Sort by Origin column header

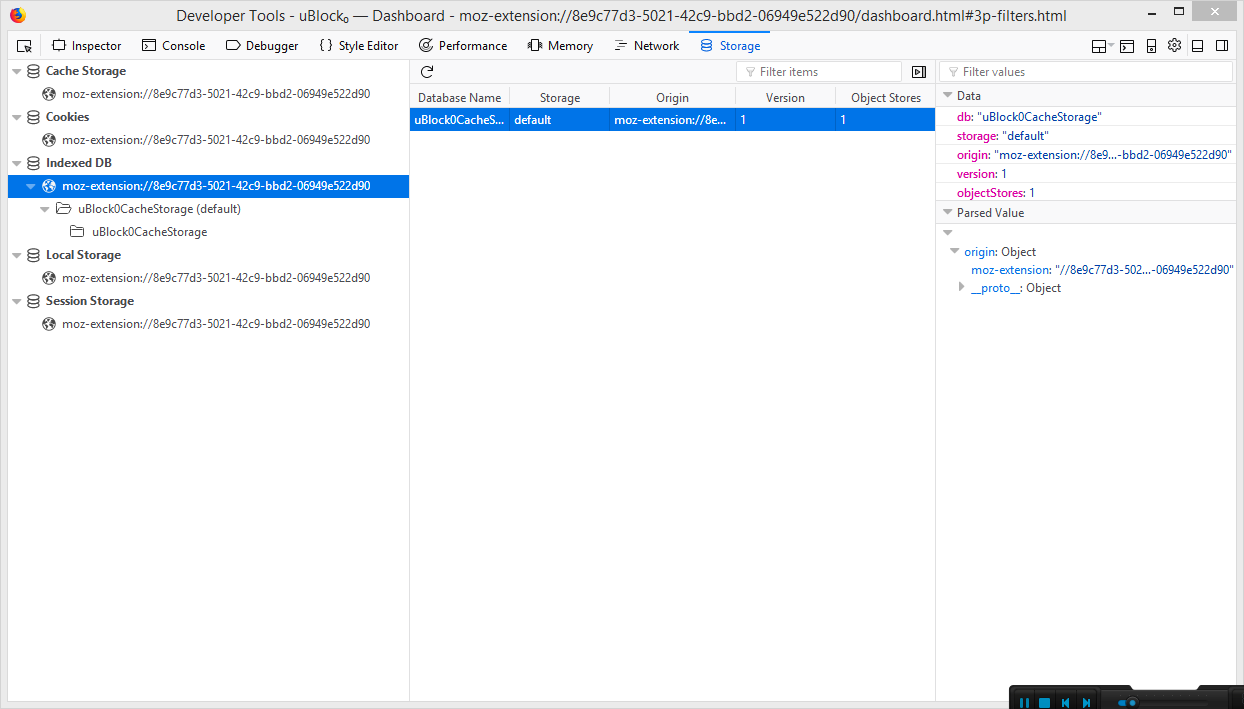click(x=673, y=97)
